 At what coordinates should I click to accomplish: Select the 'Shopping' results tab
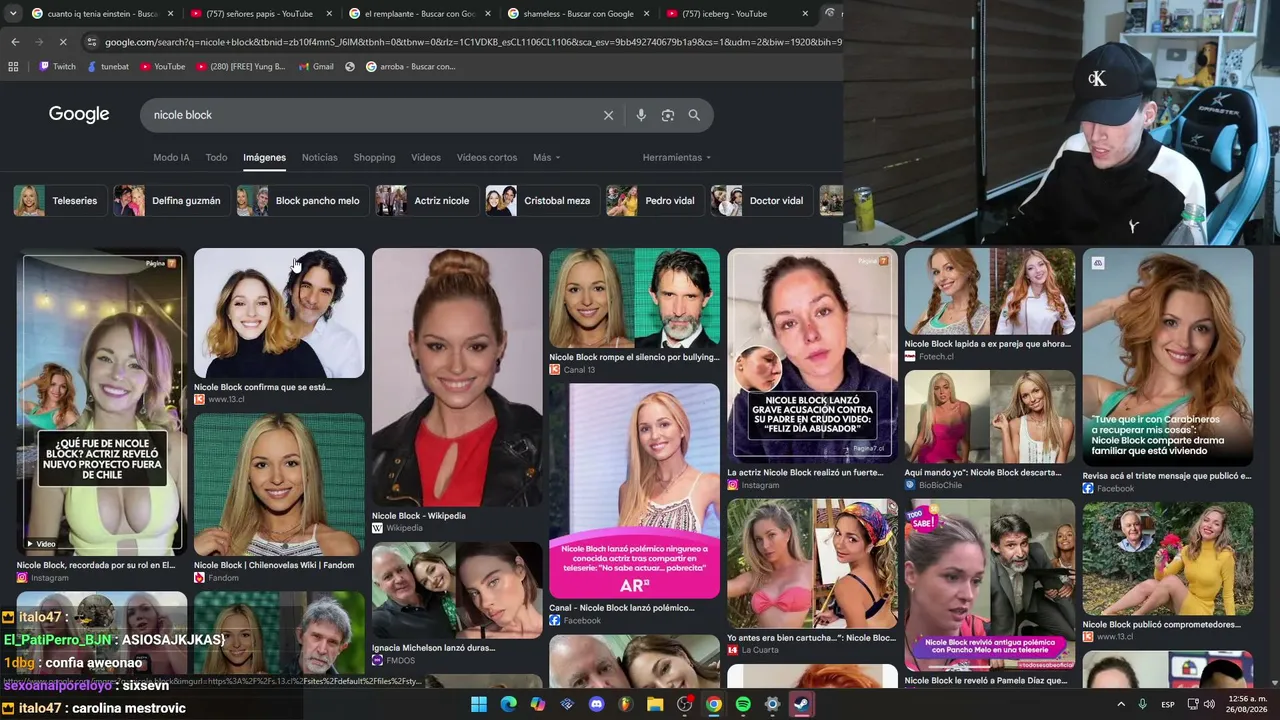(x=374, y=157)
